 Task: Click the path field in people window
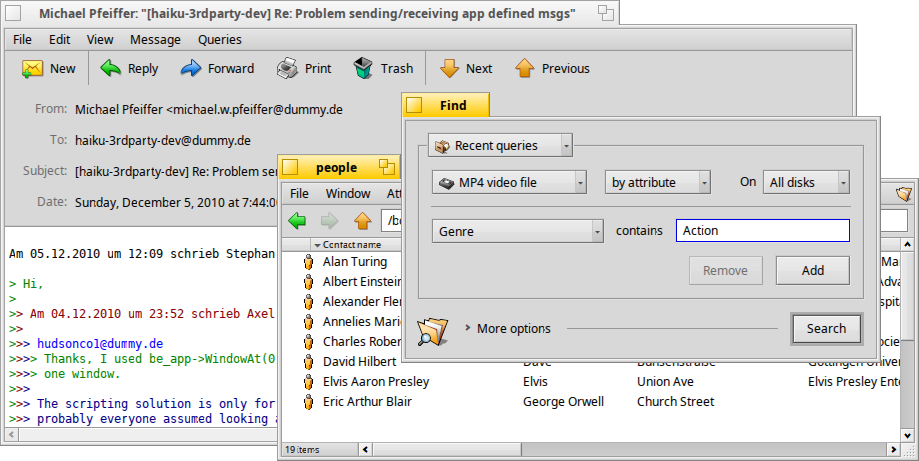[392, 221]
